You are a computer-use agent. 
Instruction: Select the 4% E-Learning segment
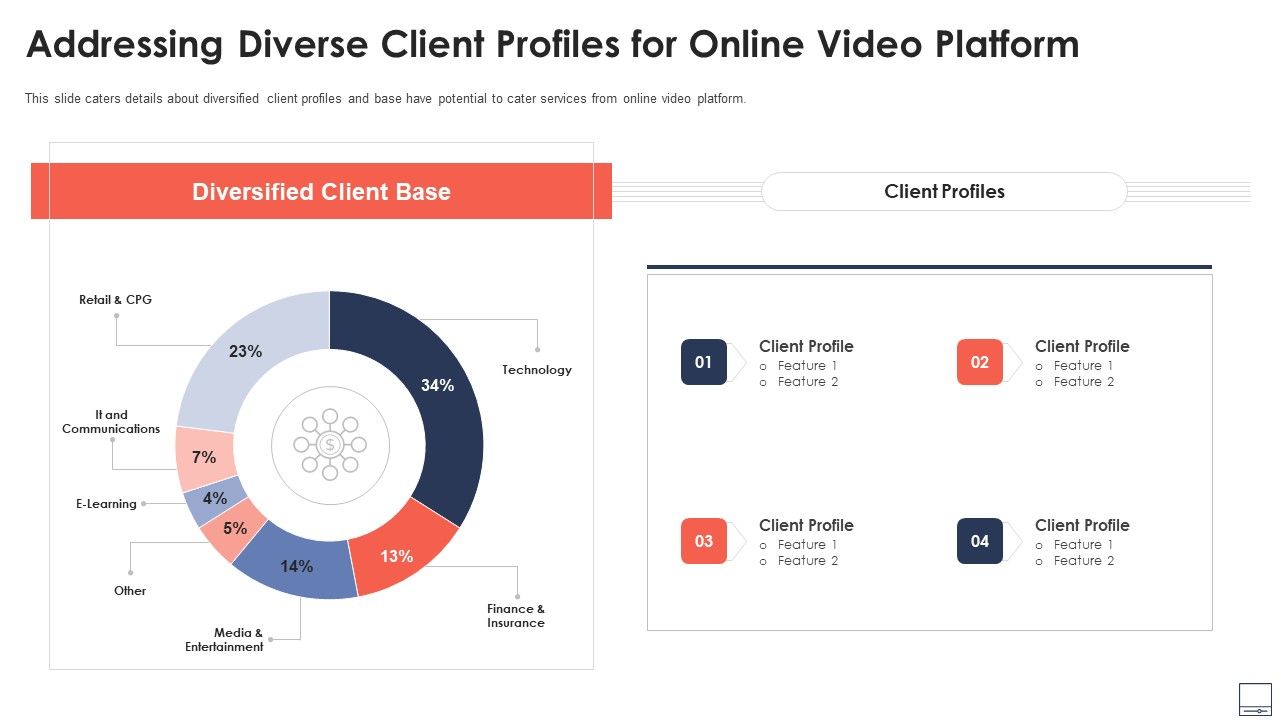click(215, 499)
